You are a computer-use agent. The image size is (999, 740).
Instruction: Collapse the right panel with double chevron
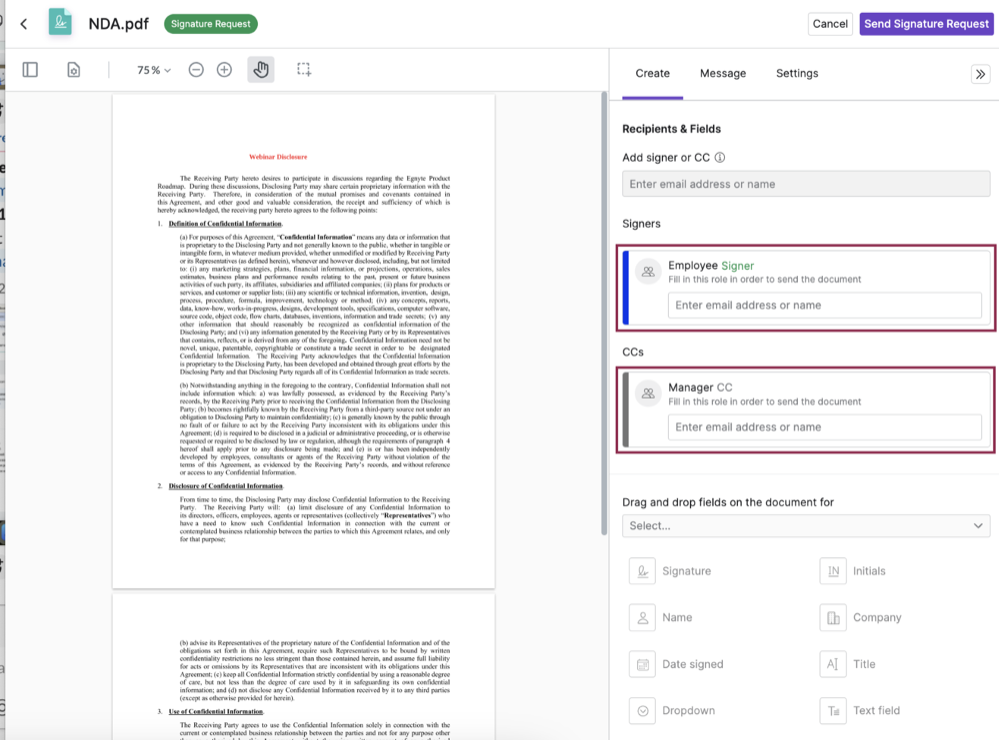coord(980,74)
